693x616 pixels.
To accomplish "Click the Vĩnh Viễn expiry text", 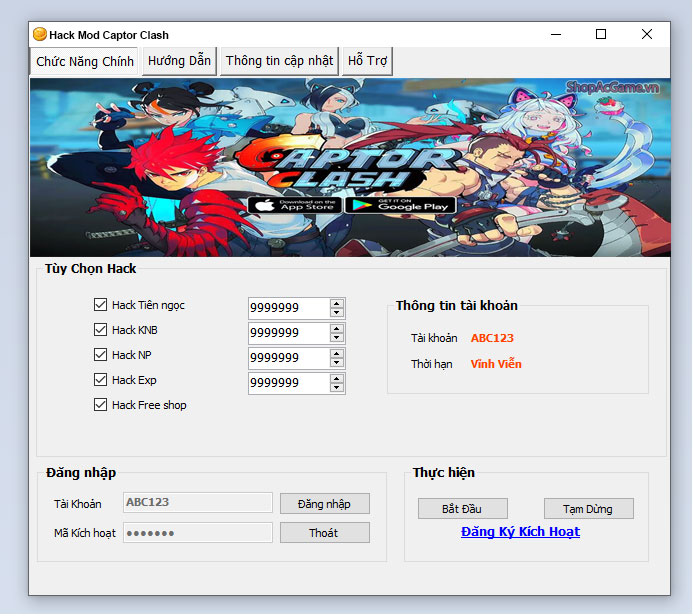I will [x=496, y=364].
